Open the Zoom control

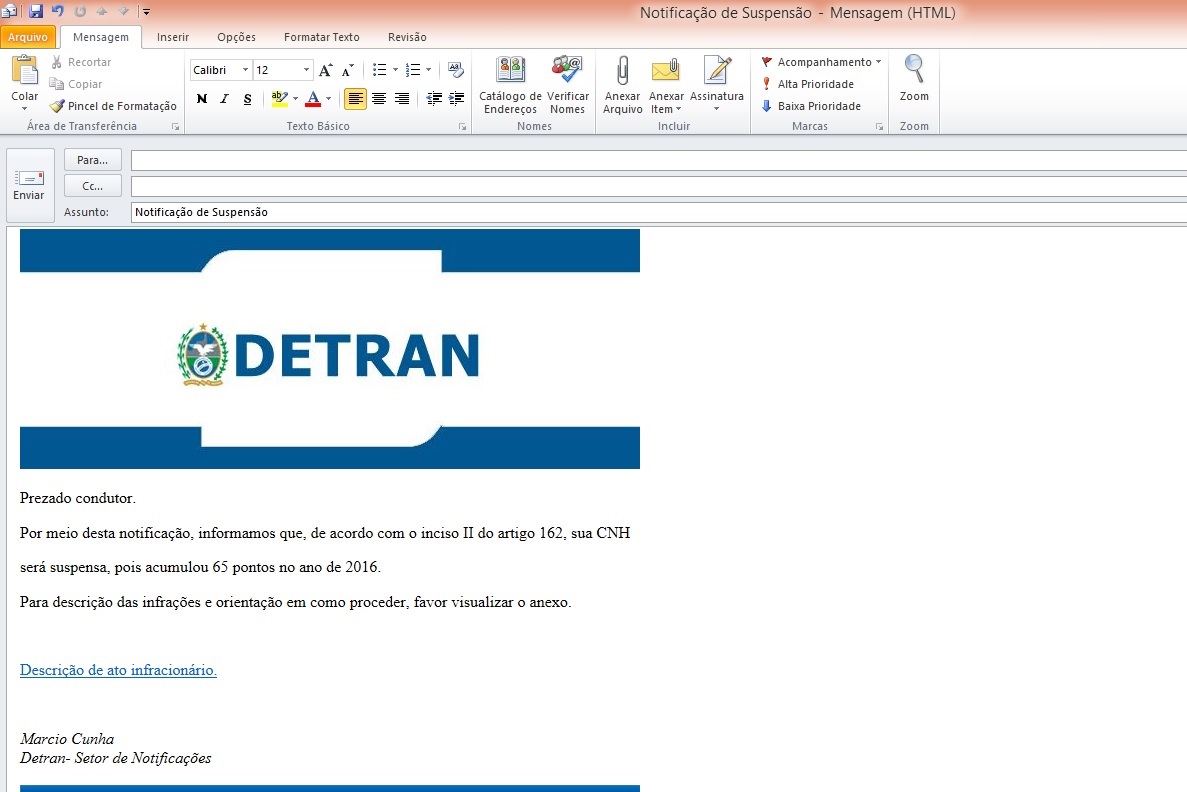(x=913, y=85)
